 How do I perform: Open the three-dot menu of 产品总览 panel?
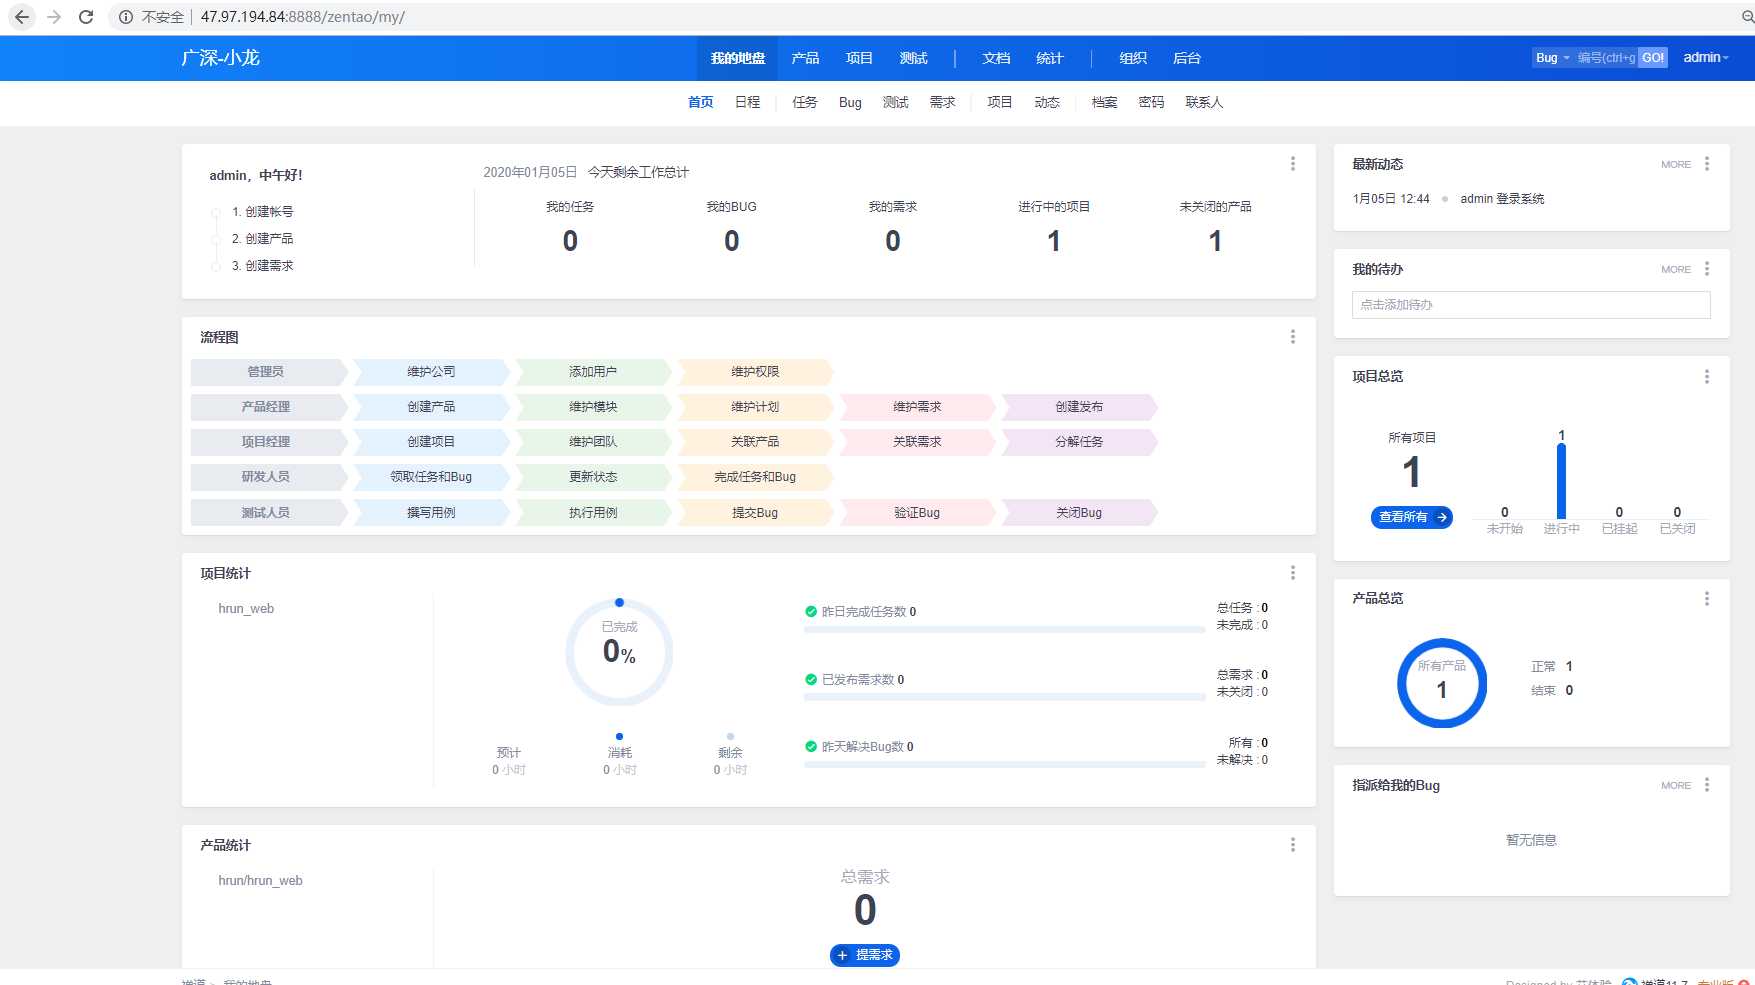click(x=1707, y=598)
